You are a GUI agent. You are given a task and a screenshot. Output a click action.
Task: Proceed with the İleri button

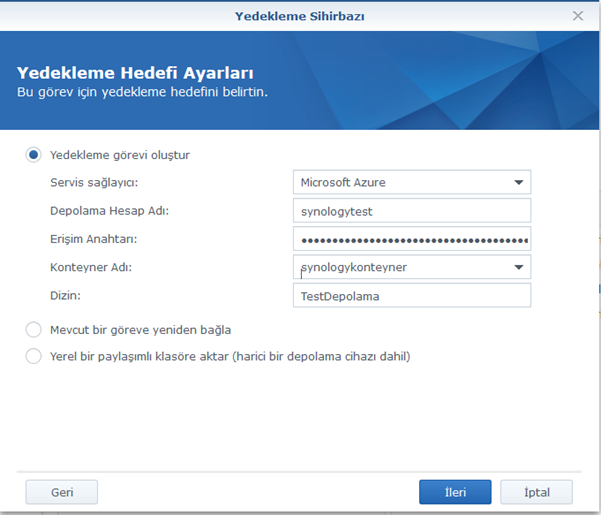[x=455, y=492]
